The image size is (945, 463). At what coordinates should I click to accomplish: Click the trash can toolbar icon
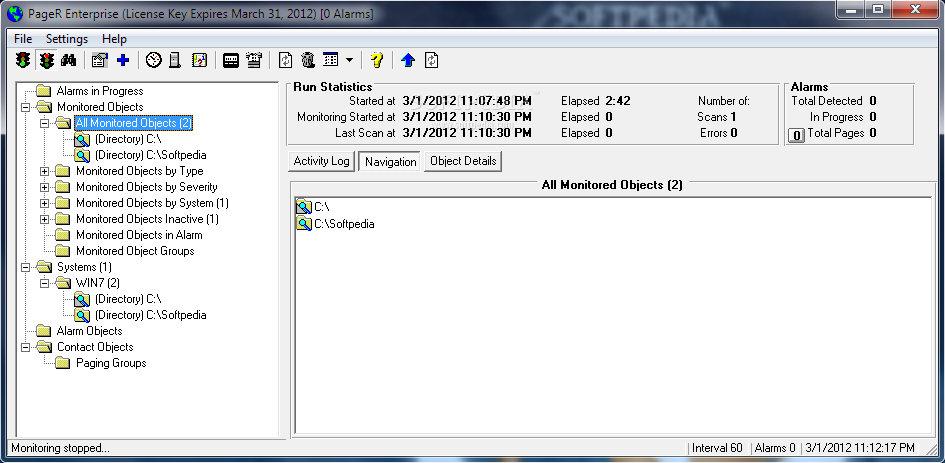(308, 60)
